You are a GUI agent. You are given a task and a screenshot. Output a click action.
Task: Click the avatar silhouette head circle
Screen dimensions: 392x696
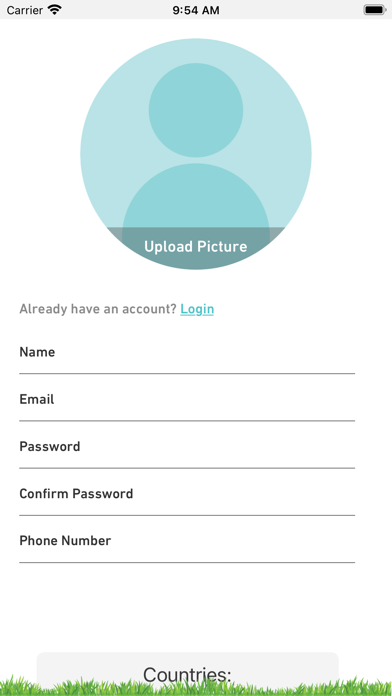[x=196, y=110]
